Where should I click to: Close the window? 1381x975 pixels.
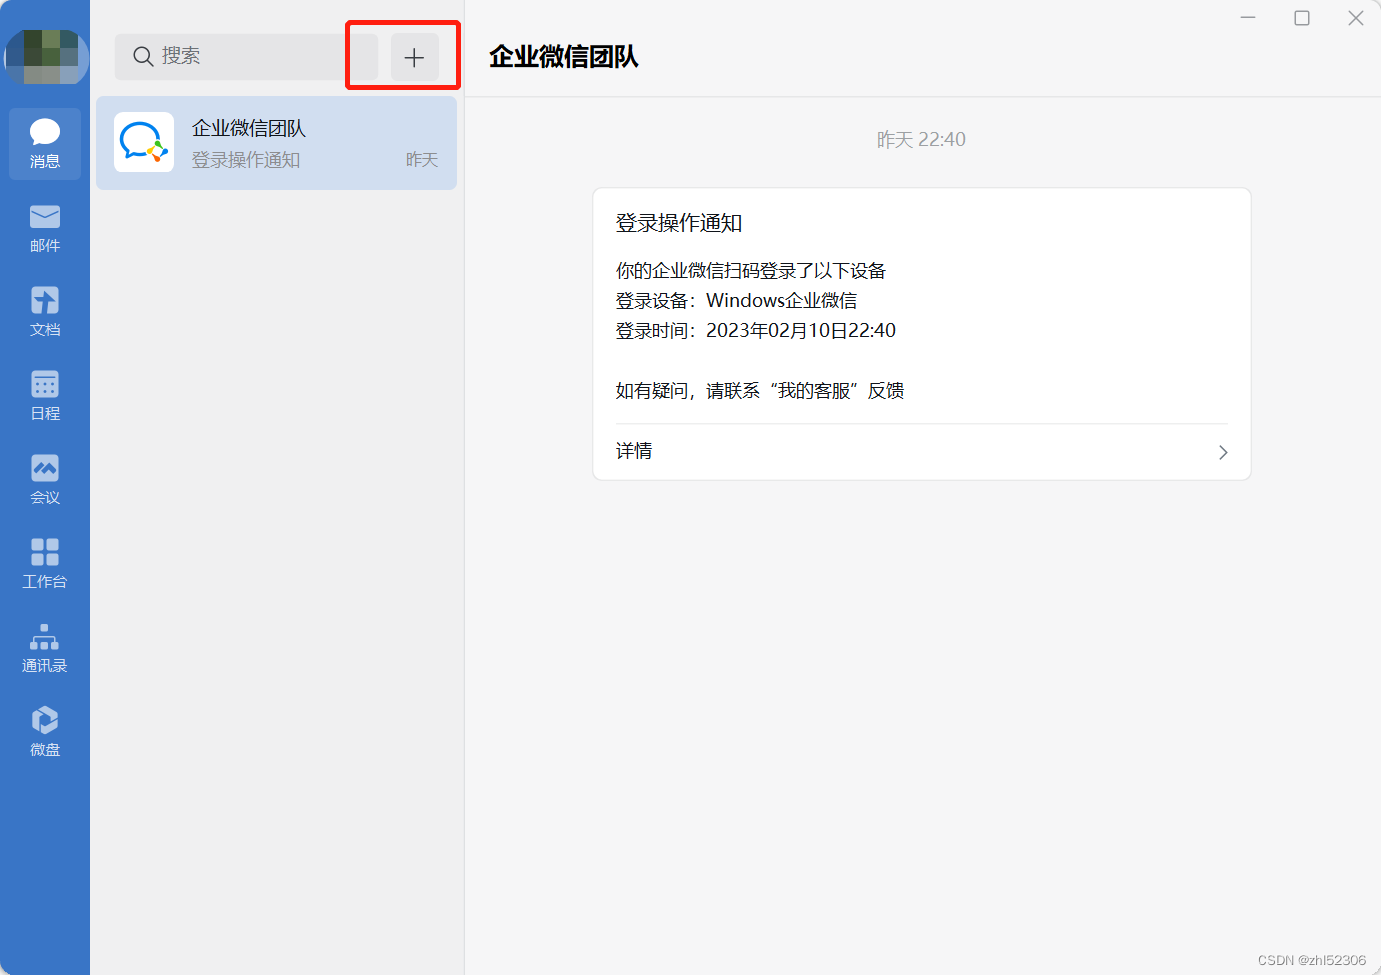1356,18
